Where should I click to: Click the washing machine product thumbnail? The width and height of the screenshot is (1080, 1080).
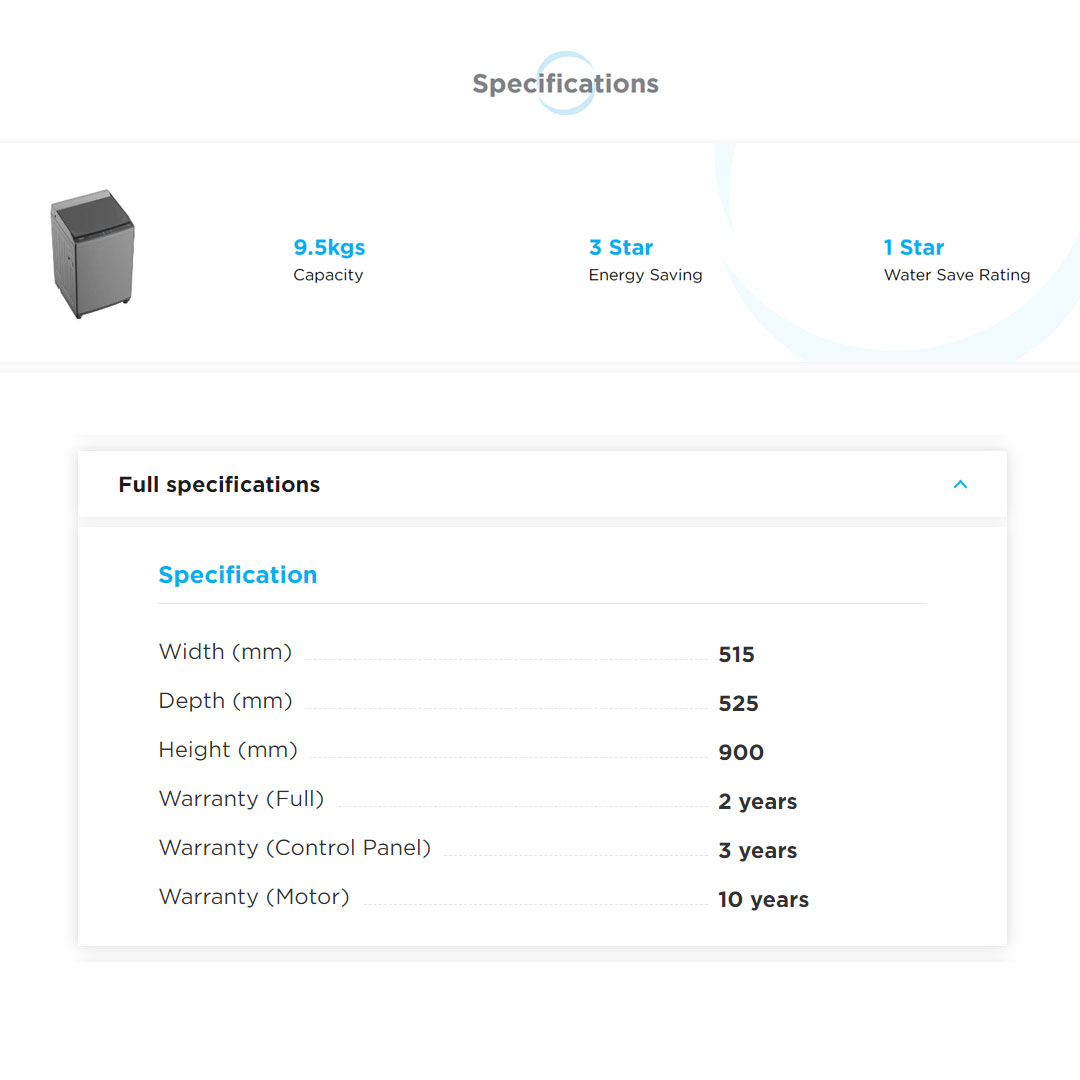[x=92, y=253]
